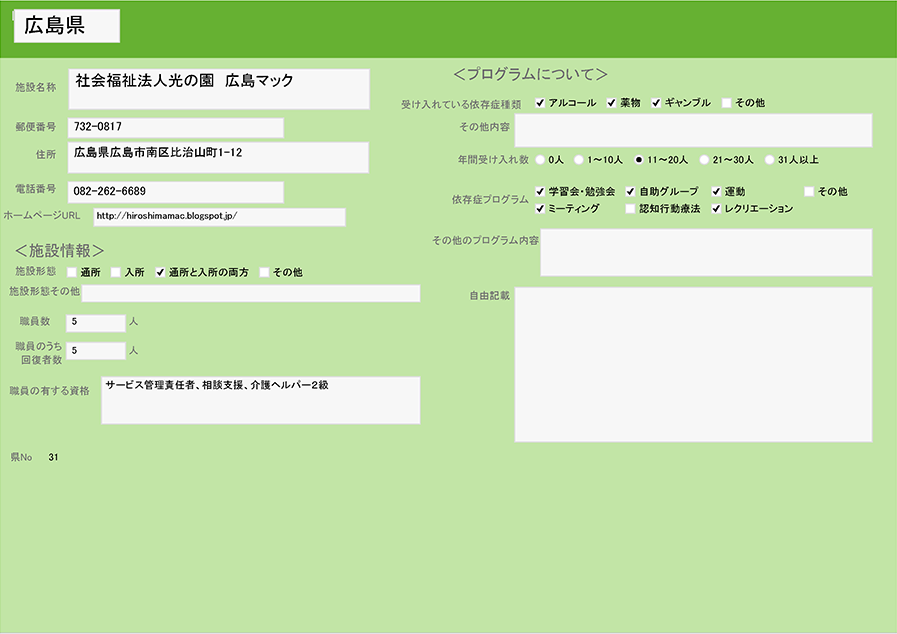Click the 広島県 prefecture title box
The height and width of the screenshot is (634, 897).
[67, 27]
